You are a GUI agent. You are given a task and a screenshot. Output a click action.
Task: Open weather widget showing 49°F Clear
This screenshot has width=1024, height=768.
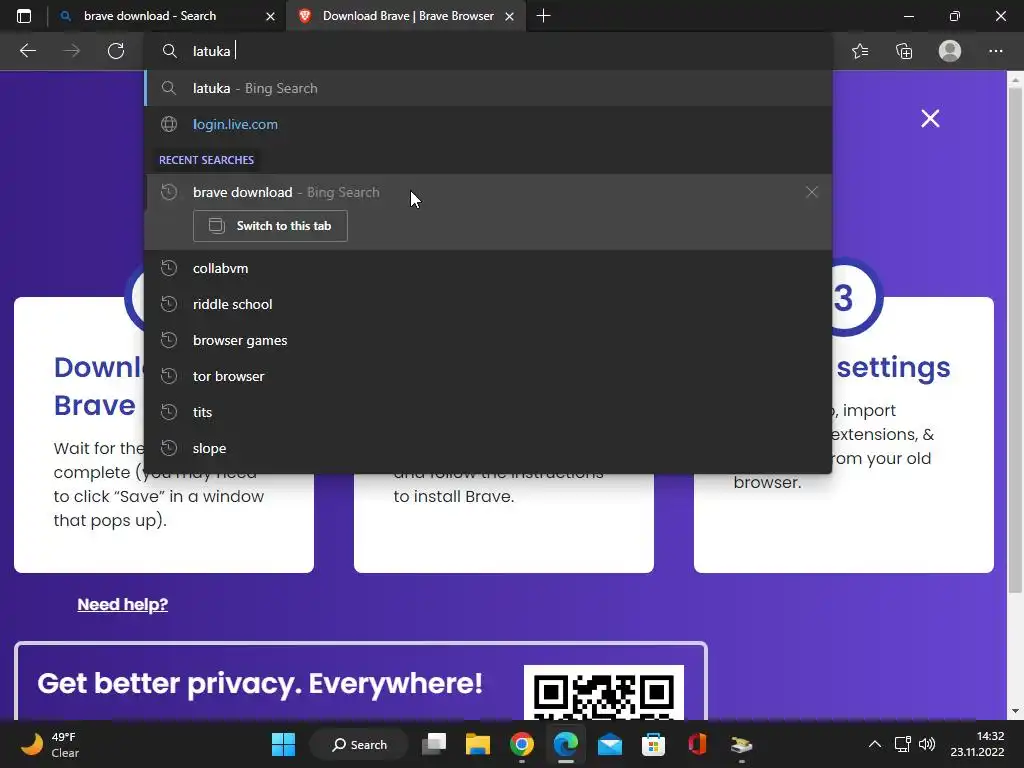tap(50, 744)
